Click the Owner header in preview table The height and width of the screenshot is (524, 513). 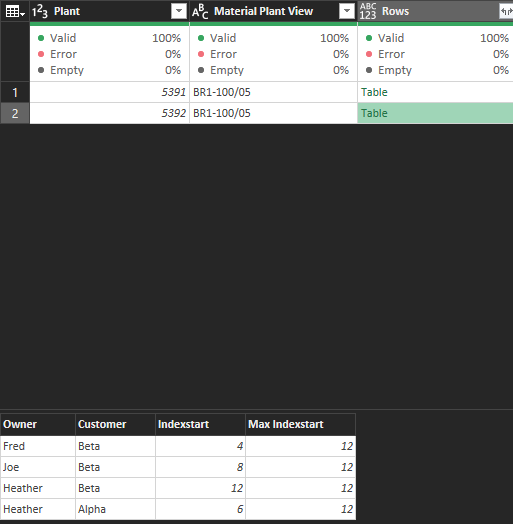point(38,424)
